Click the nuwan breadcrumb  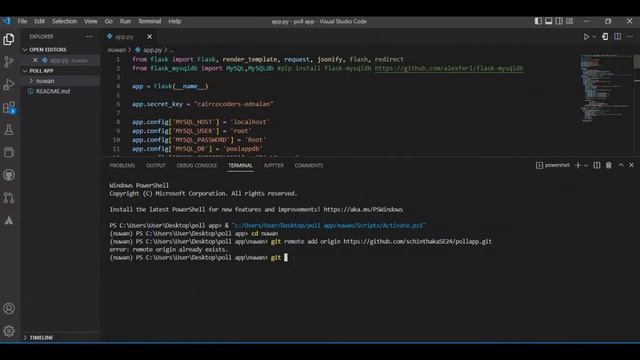tap(117, 50)
